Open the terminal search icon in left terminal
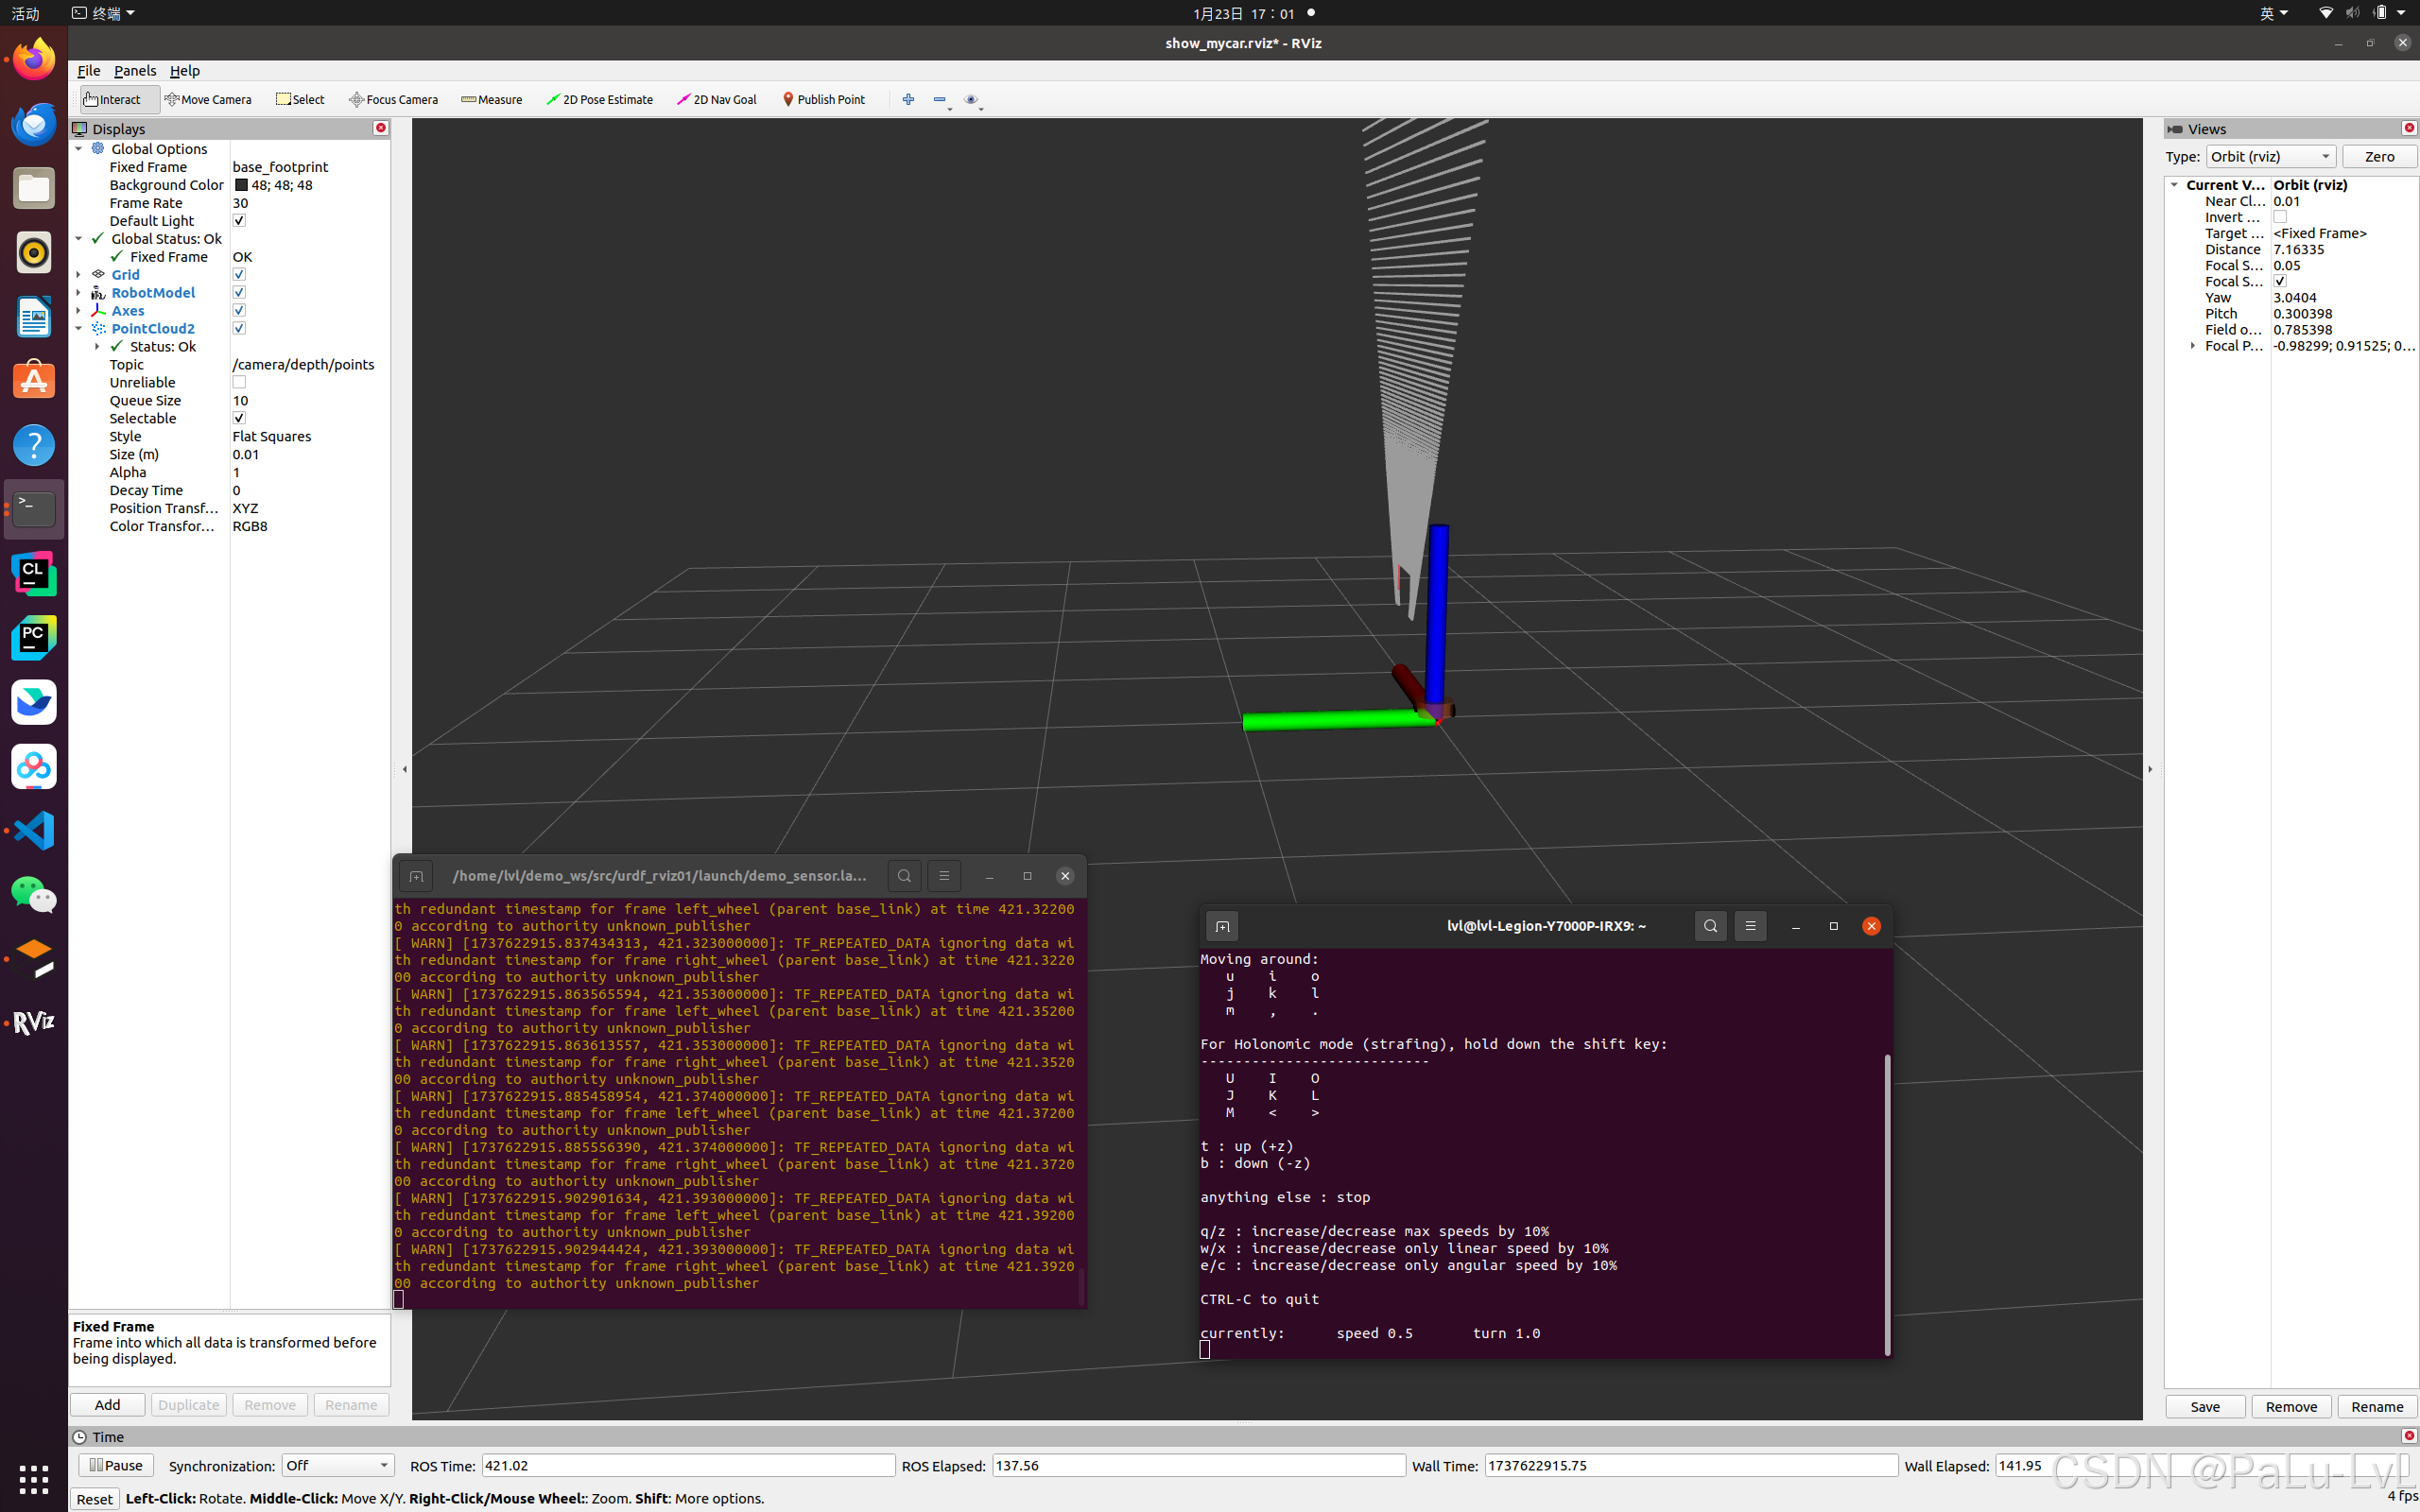The height and width of the screenshot is (1512, 2420). 904,876
